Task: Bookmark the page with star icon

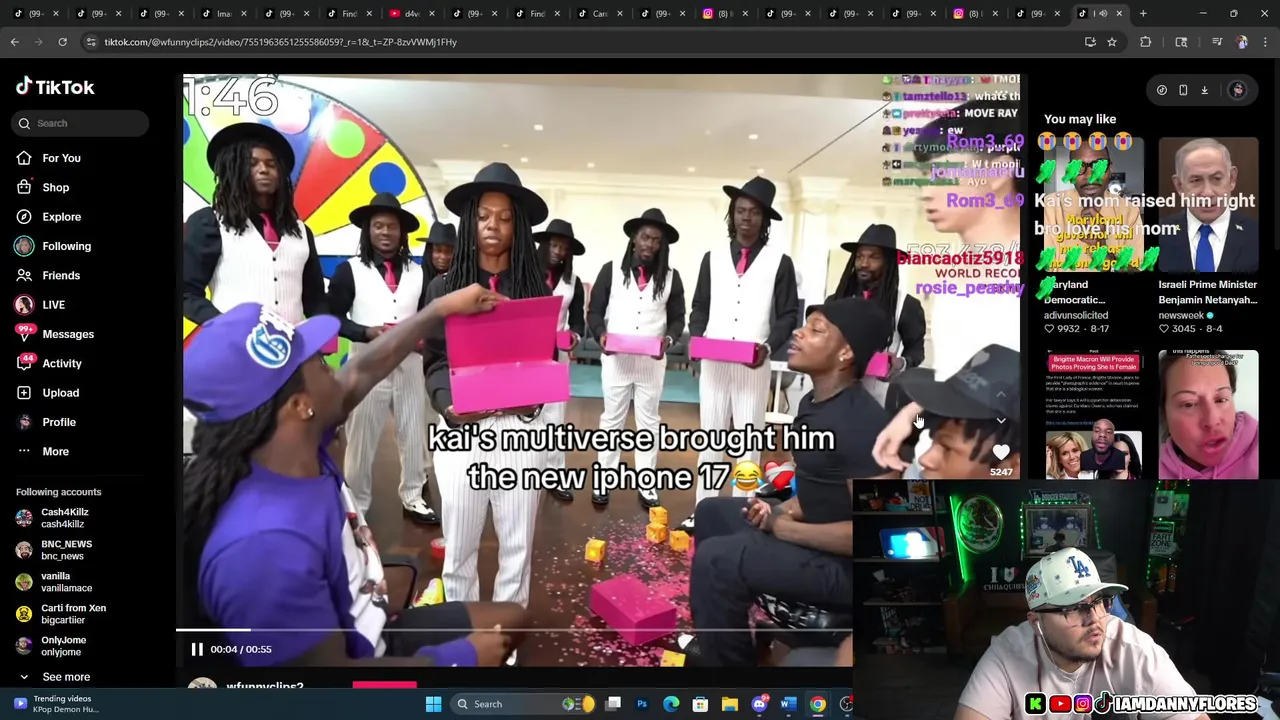Action: (1111, 42)
